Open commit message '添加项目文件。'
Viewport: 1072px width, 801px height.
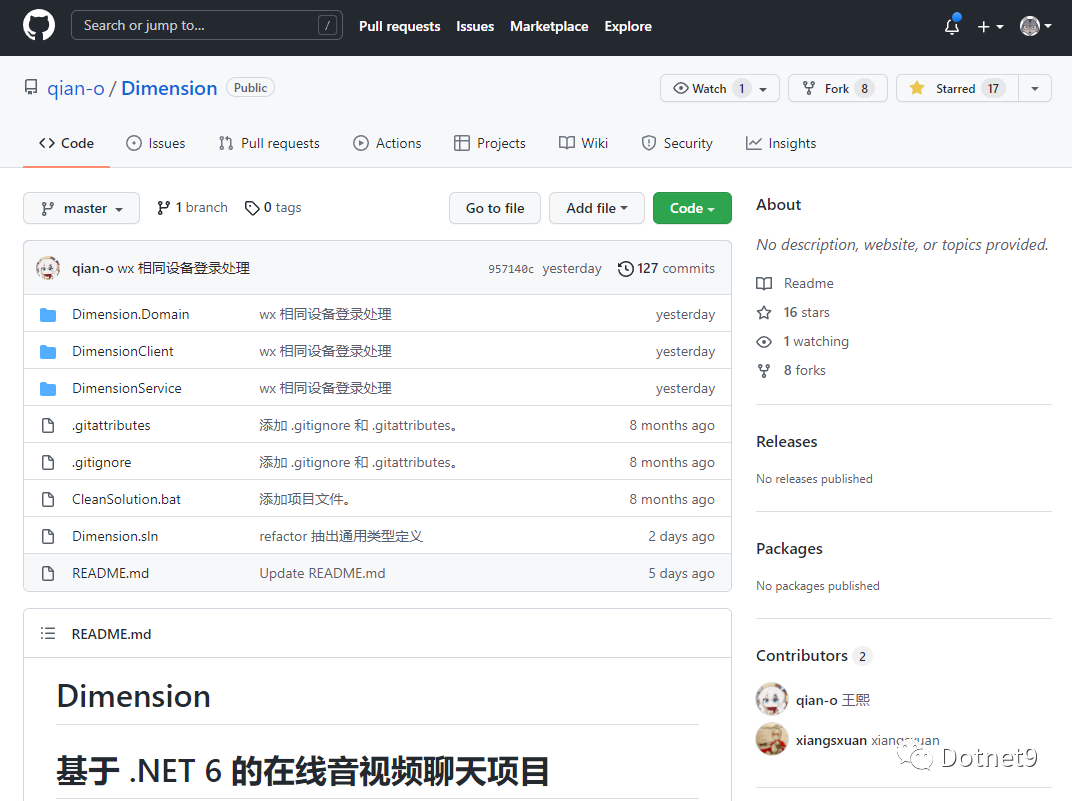305,500
